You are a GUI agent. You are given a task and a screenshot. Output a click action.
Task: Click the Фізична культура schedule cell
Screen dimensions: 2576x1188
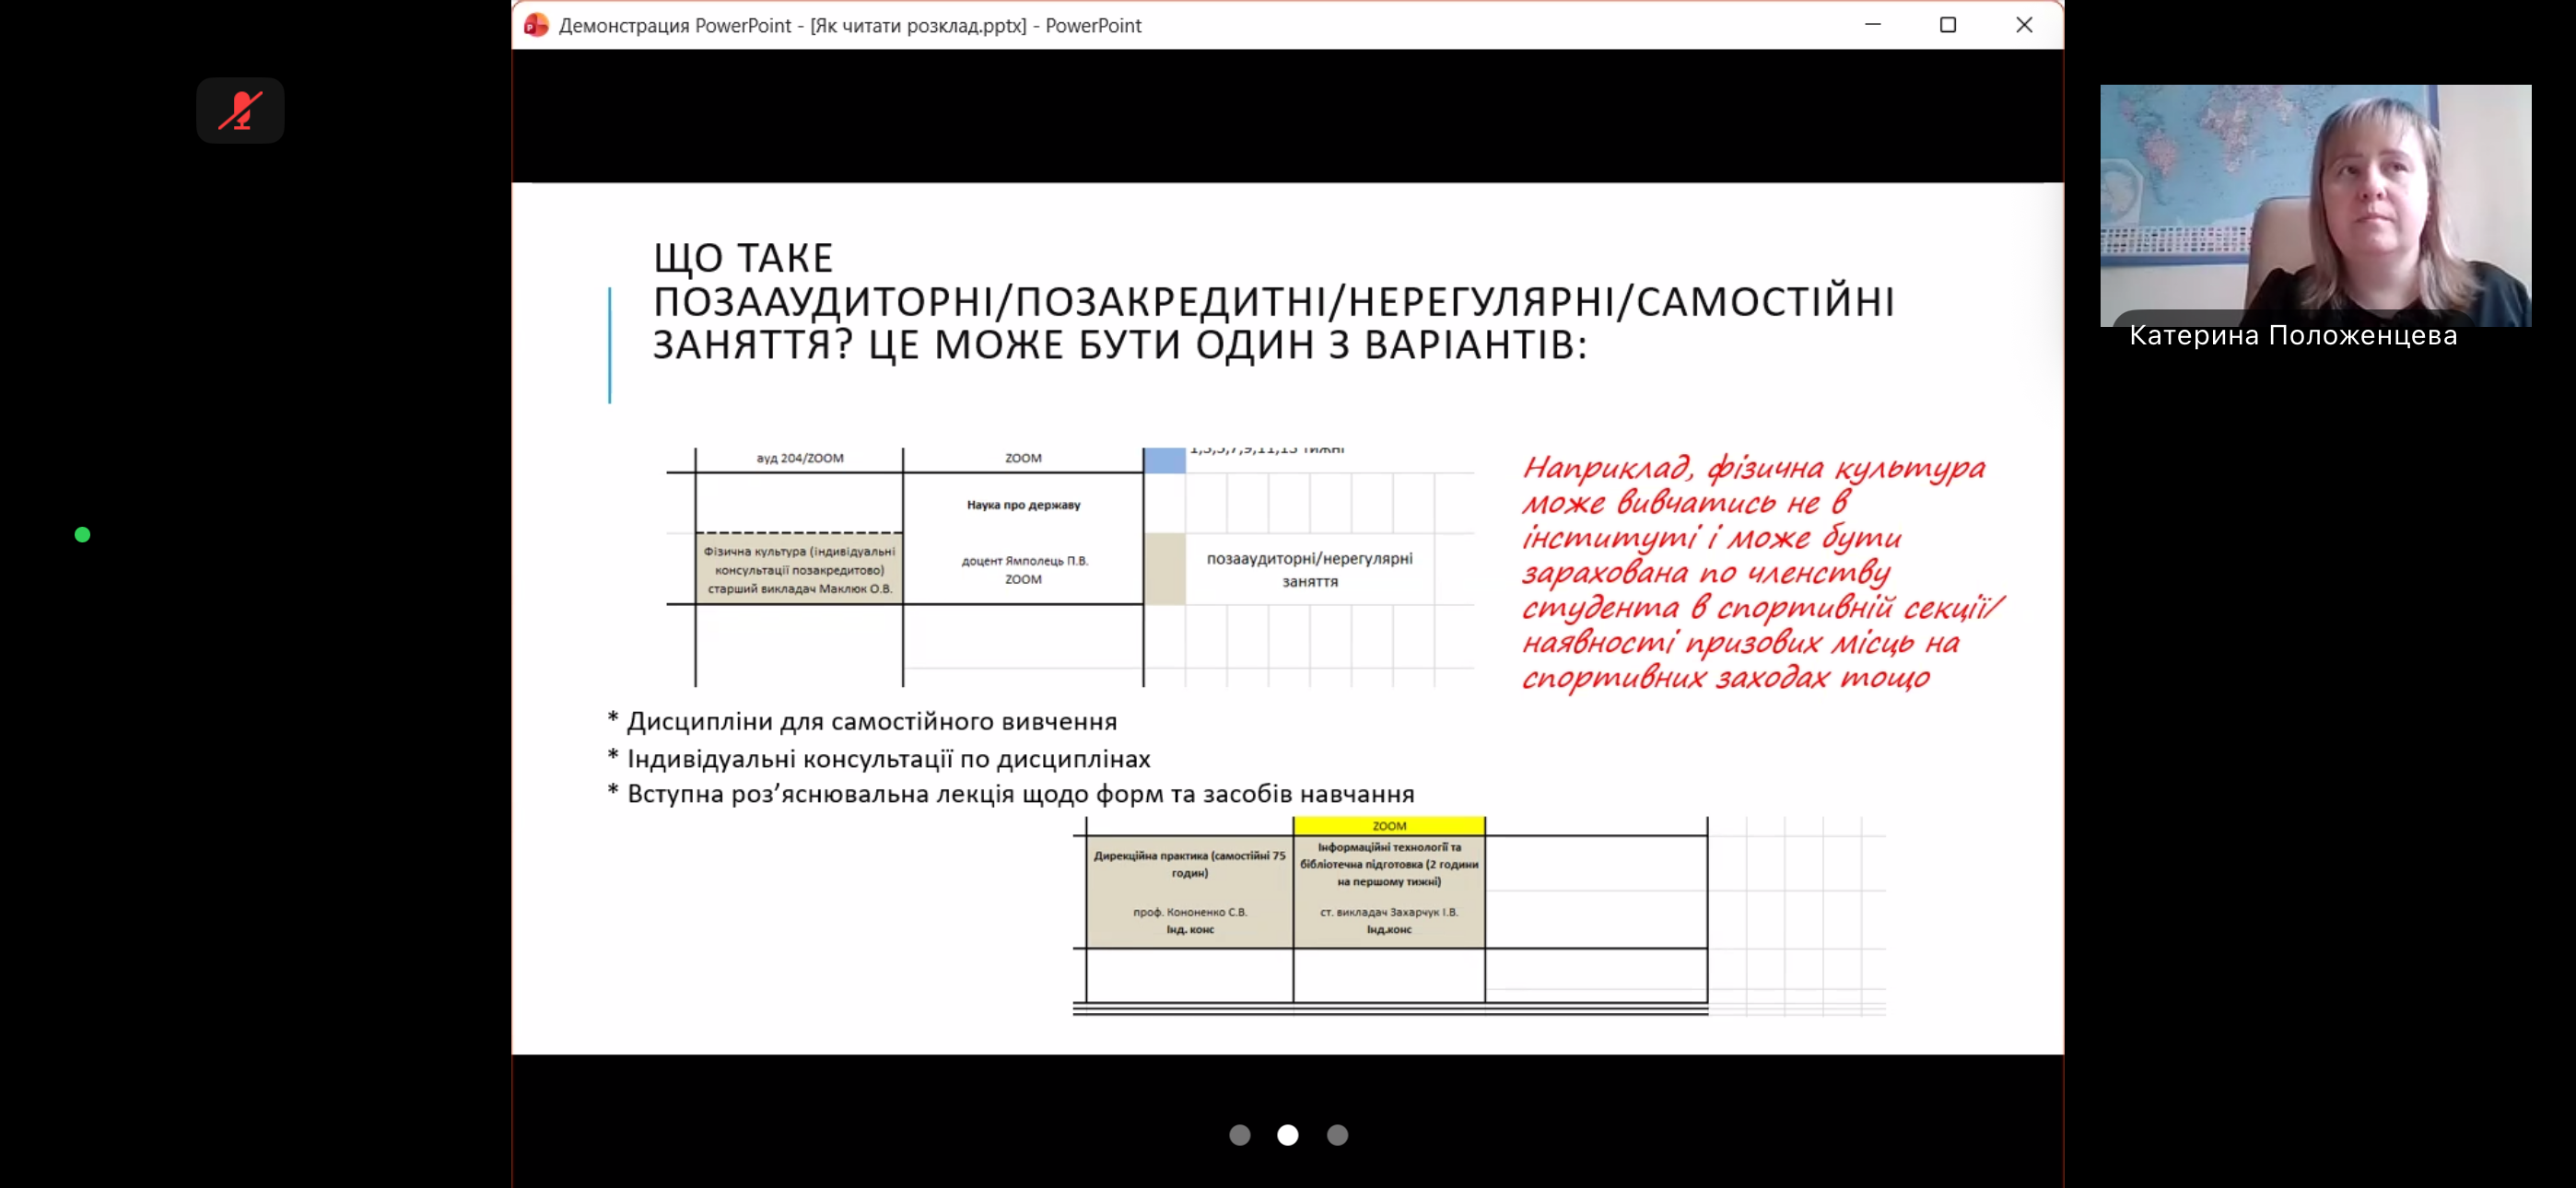(799, 570)
